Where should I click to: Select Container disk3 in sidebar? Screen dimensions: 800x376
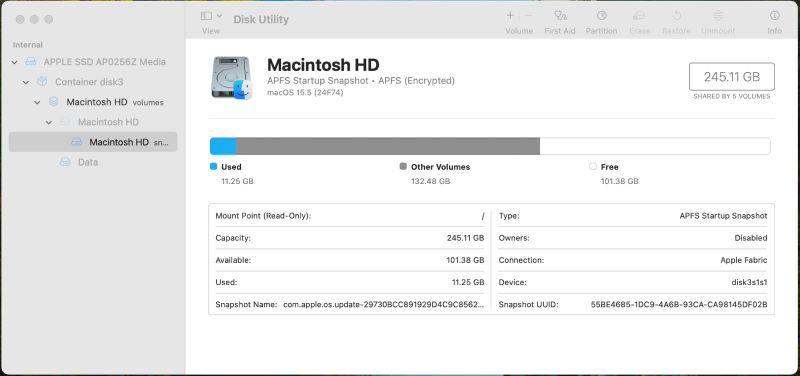(93, 82)
